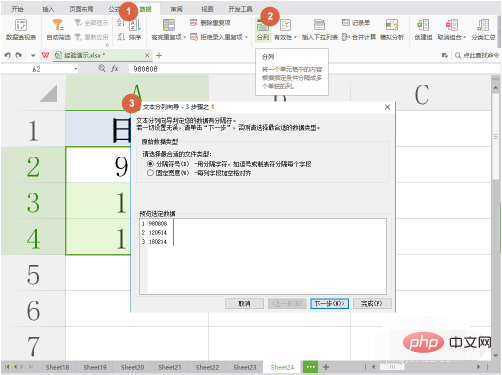
Task: Open the name box dropdown arrow
Action: (x=76, y=69)
